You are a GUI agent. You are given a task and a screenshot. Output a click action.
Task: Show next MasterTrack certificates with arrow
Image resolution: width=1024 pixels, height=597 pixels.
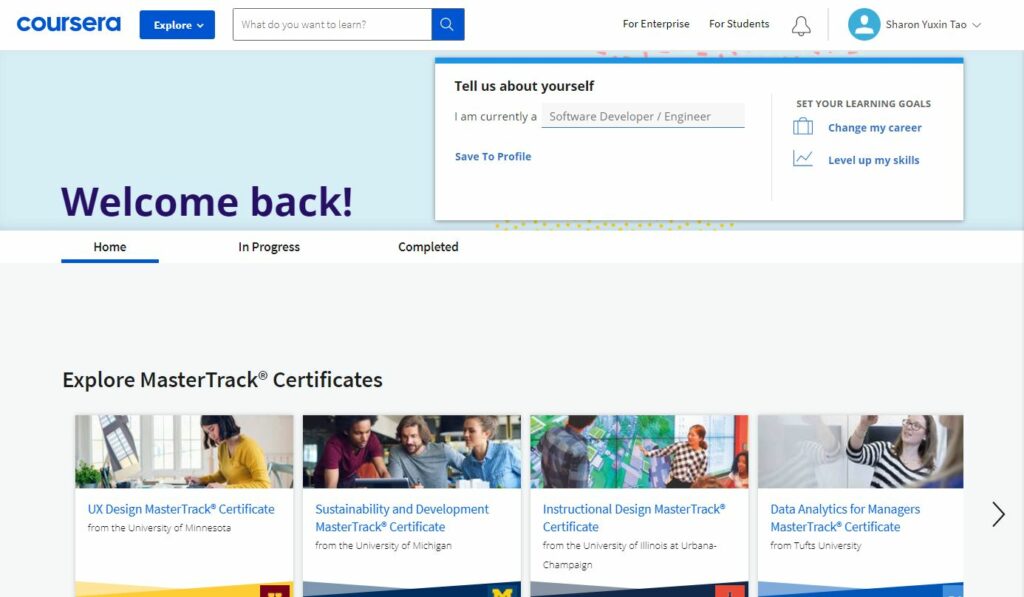998,514
